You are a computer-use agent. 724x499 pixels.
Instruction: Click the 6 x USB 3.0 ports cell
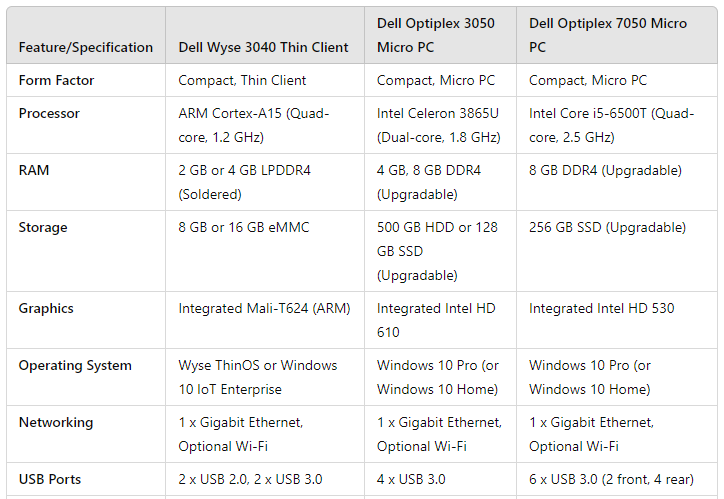coord(612,479)
